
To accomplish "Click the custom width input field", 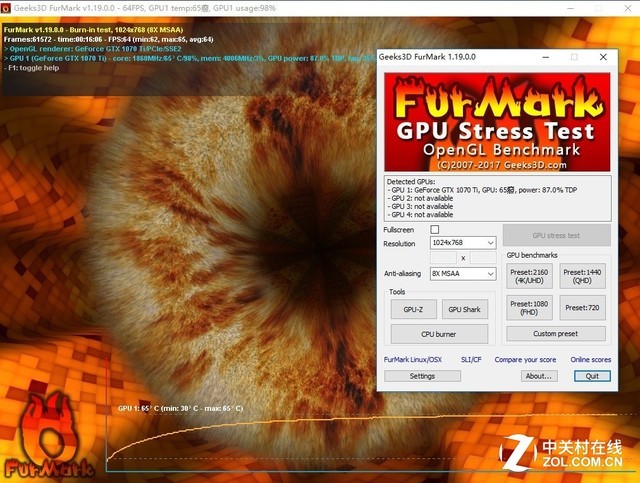I will (x=444, y=258).
